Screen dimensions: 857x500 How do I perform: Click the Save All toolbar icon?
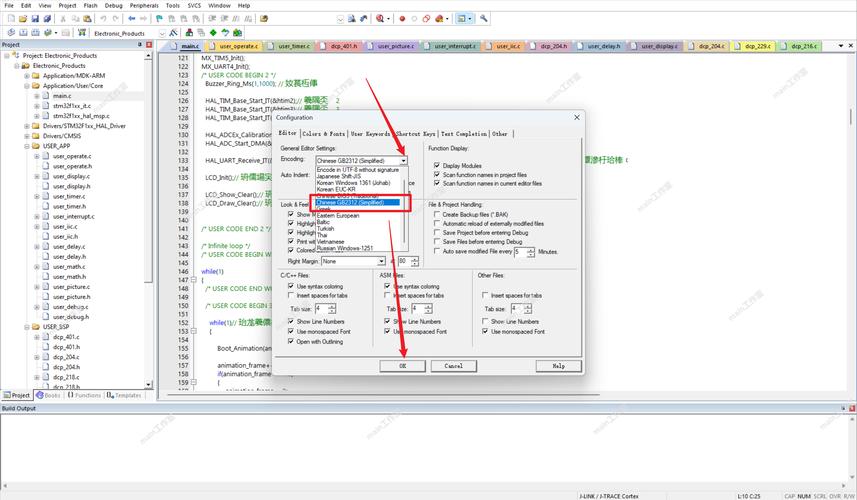(47, 19)
